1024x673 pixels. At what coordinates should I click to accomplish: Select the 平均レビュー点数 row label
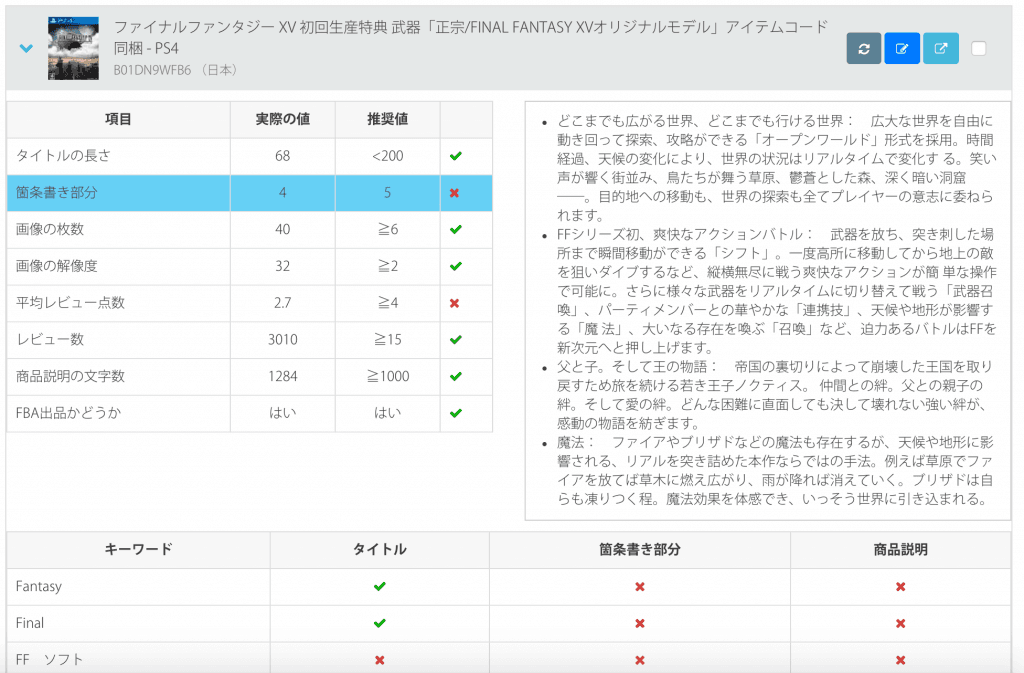click(x=70, y=303)
